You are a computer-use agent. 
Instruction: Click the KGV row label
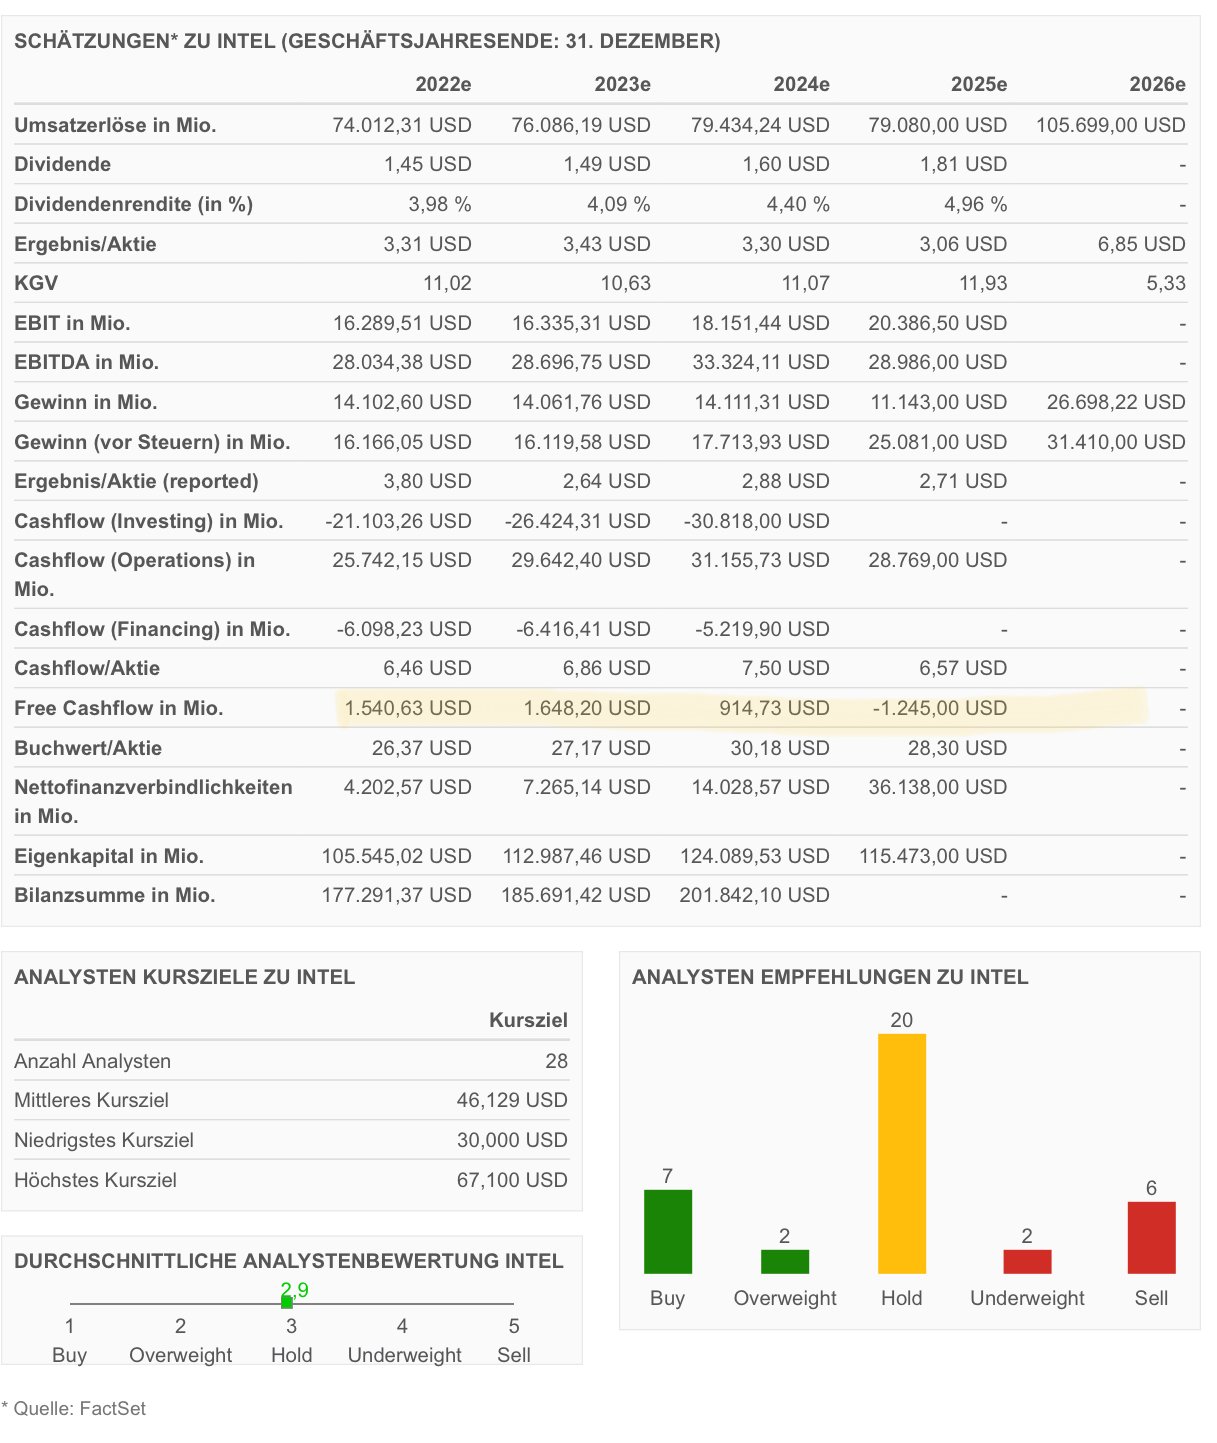[36, 283]
